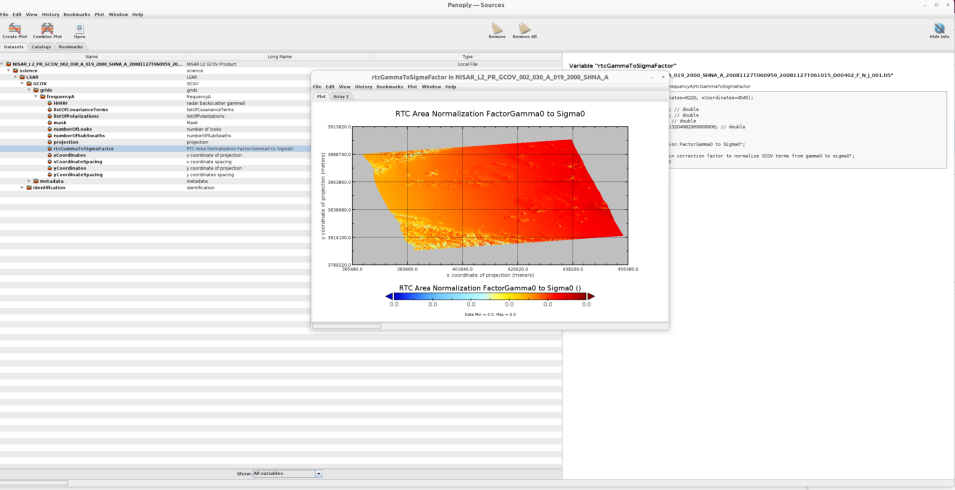The width and height of the screenshot is (955, 490).
Task: Open Edit menu in plot window
Action: point(330,87)
